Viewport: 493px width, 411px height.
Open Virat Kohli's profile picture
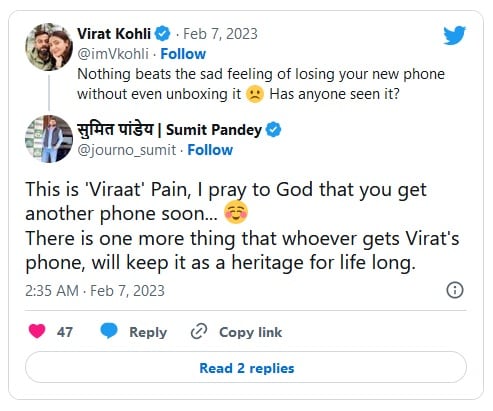49,47
